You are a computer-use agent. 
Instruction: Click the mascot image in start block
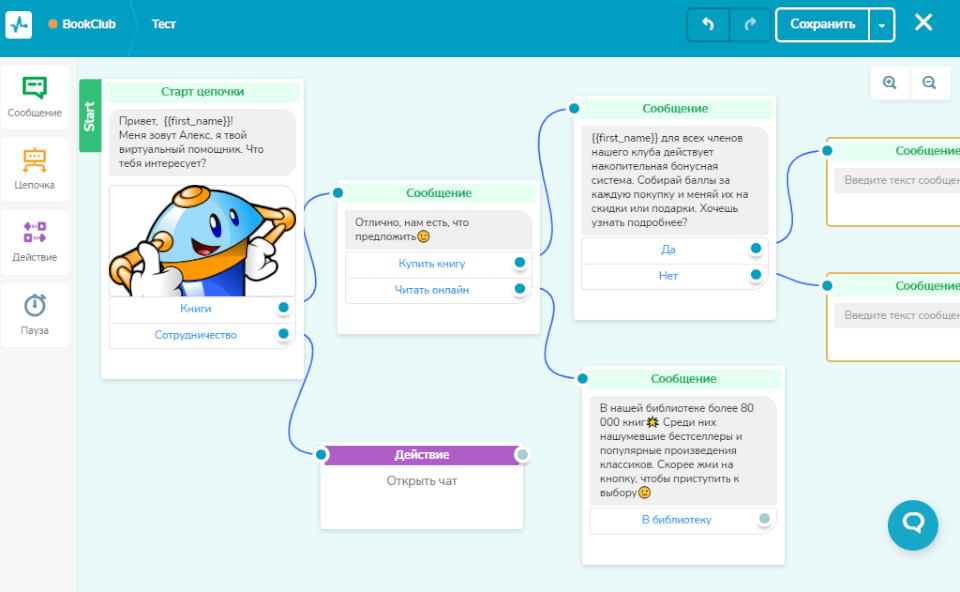(203, 241)
